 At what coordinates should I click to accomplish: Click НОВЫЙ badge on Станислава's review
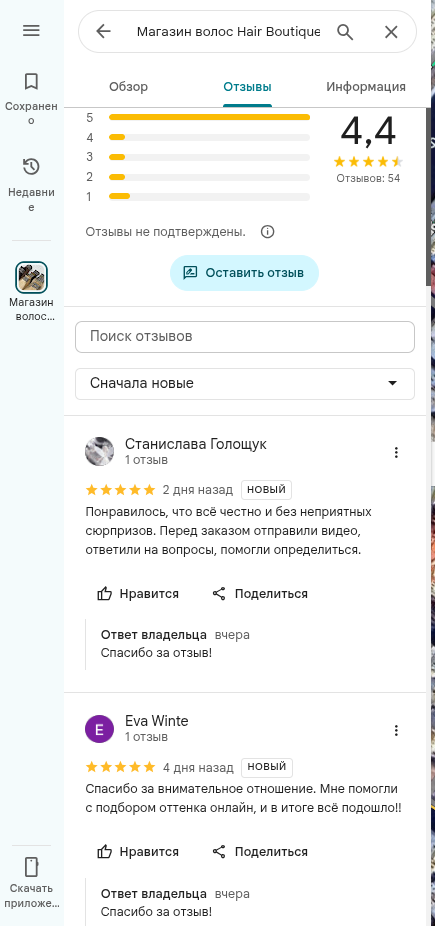(x=266, y=490)
